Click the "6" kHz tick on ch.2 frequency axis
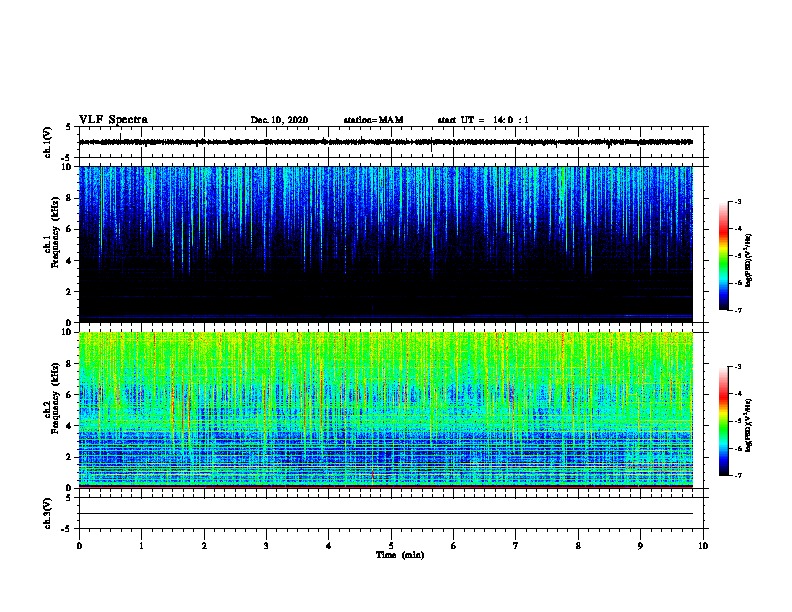This screenshot has width=792, height=612. [x=69, y=395]
